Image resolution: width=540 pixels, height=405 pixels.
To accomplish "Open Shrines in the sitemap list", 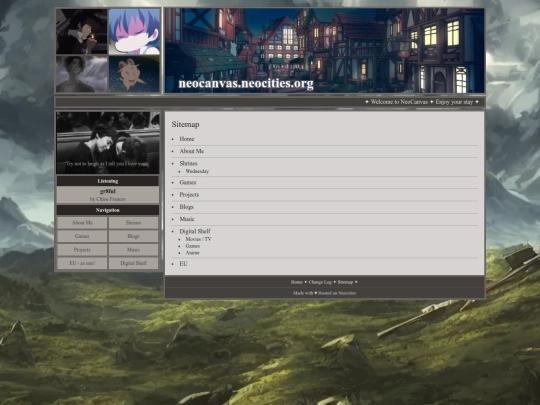I will click(188, 163).
